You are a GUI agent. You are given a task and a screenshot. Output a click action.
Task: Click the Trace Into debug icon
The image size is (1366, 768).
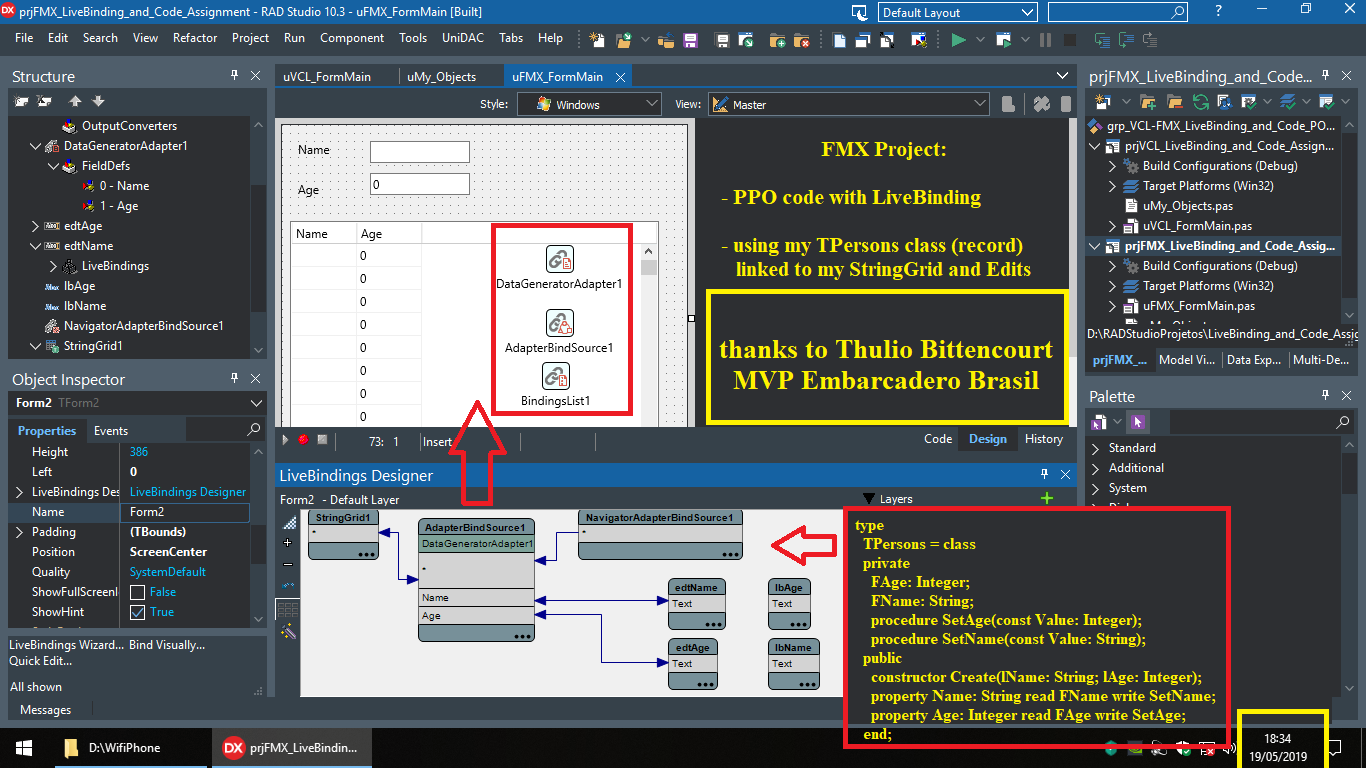(1103, 40)
